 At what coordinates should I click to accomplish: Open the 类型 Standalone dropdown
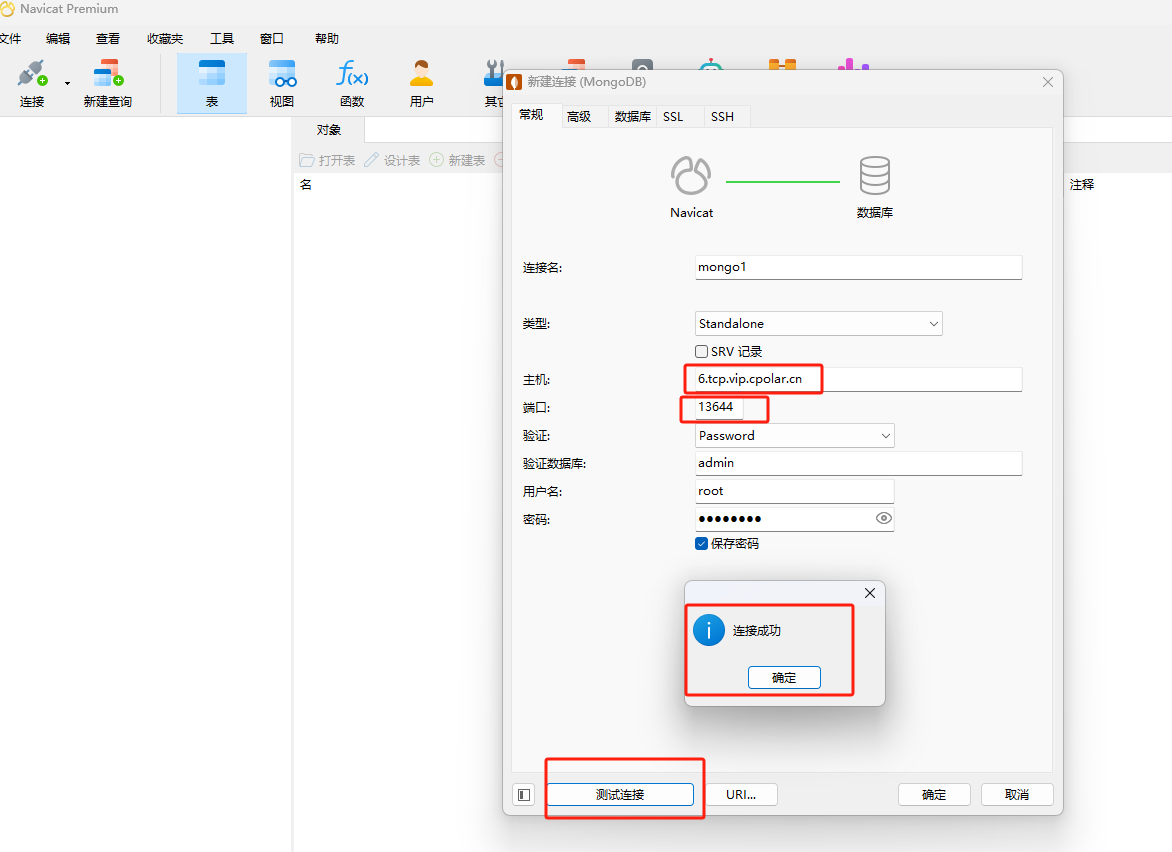818,324
